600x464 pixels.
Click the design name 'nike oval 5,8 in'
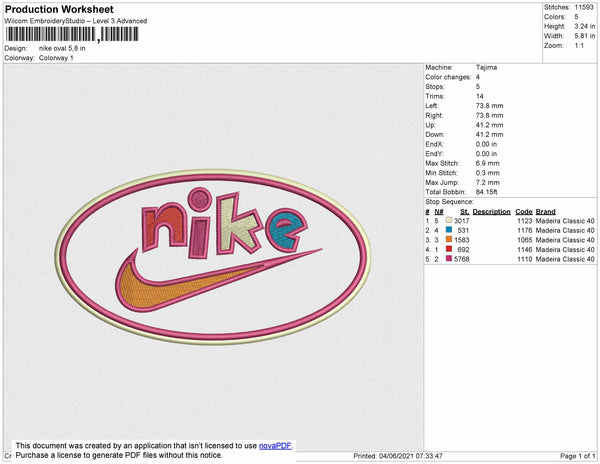point(62,49)
